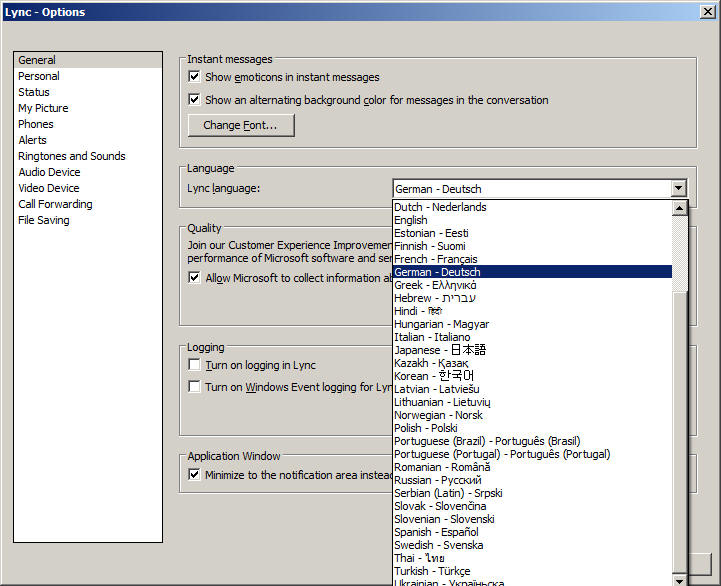The width and height of the screenshot is (721, 586).
Task: Open Video Device settings
Action: 88,188
